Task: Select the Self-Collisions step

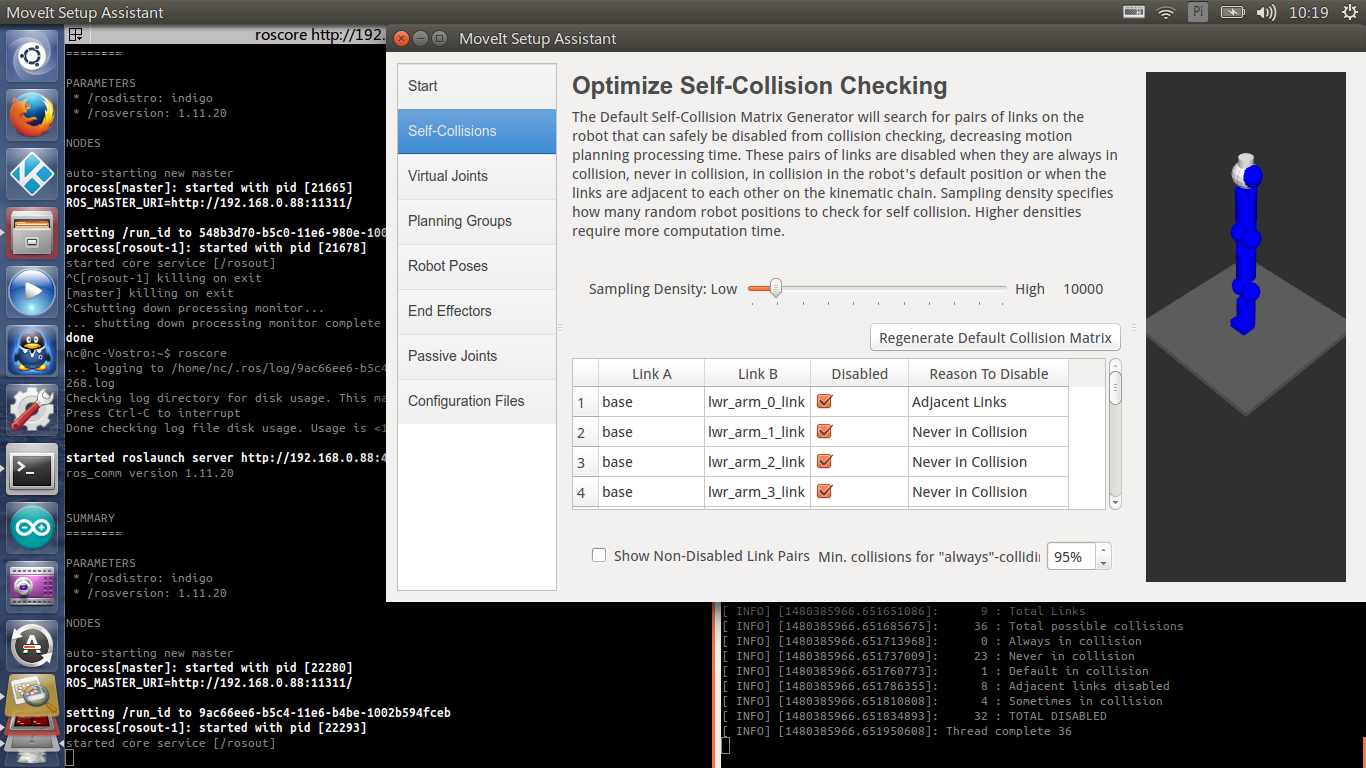Action: tap(477, 131)
